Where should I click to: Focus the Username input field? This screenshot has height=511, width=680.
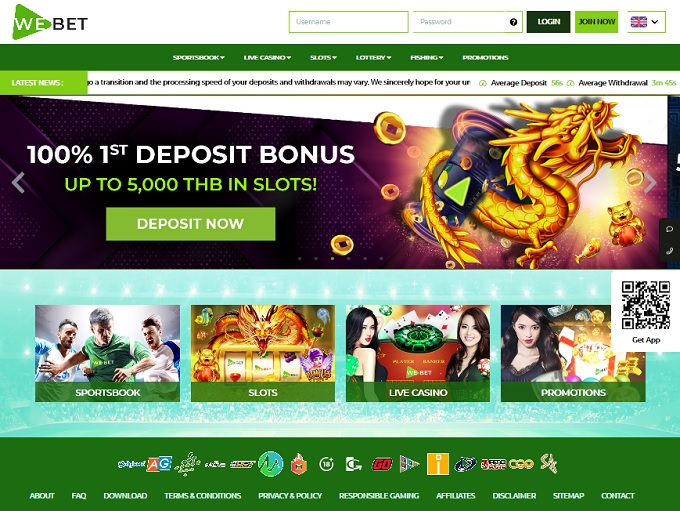349,22
